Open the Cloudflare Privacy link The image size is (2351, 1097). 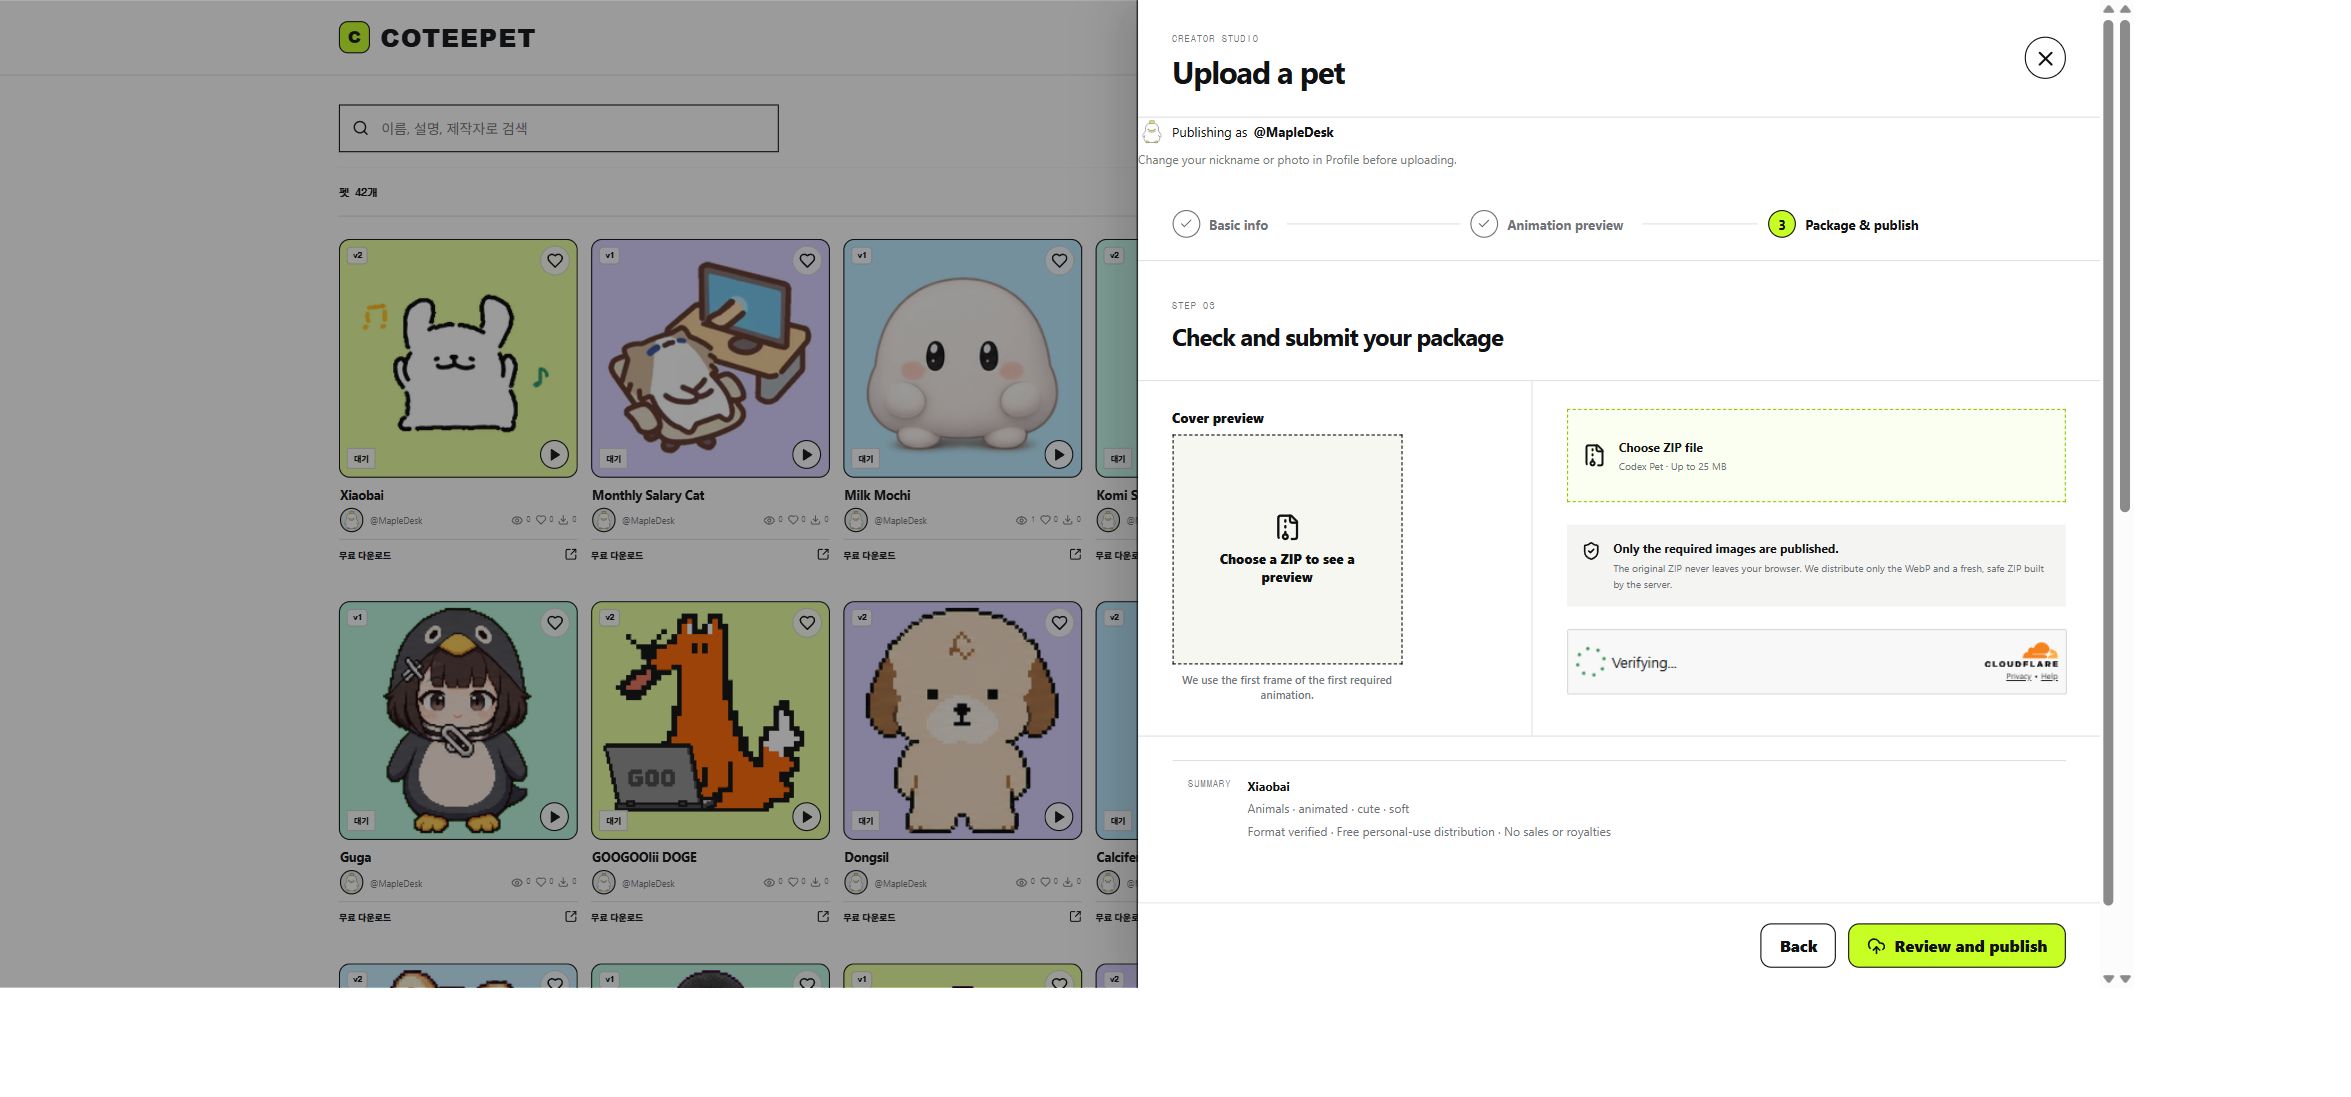pos(2018,677)
